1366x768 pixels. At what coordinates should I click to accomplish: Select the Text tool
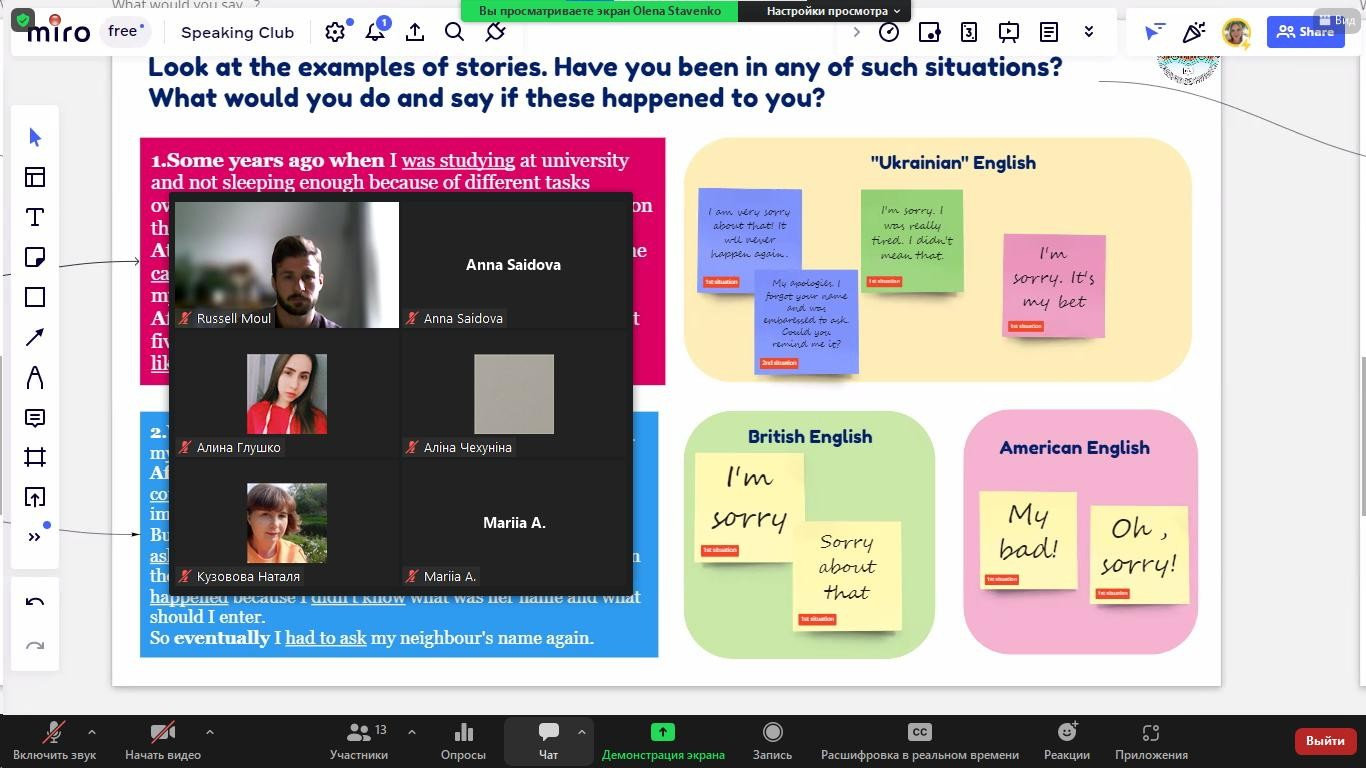tap(35, 217)
